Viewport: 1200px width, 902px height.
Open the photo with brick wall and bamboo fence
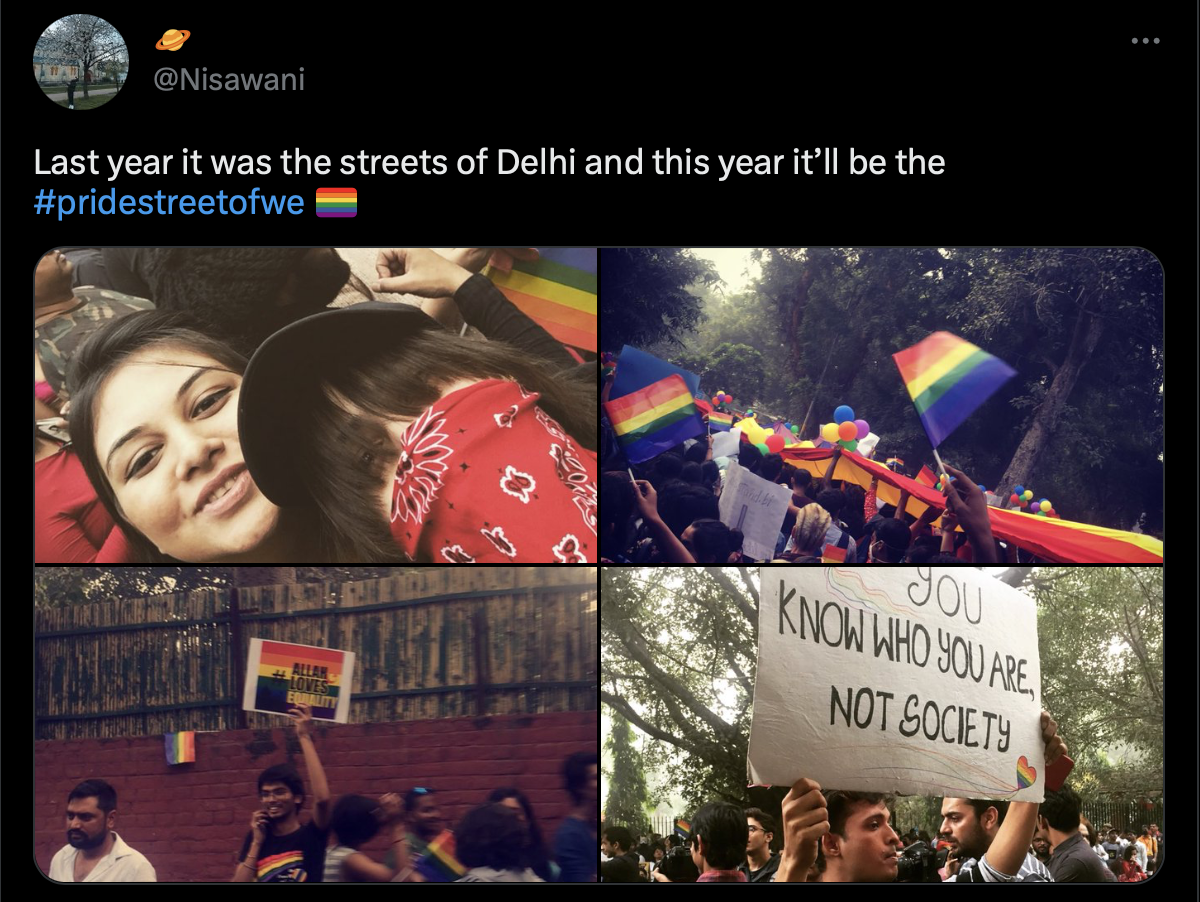[316, 725]
